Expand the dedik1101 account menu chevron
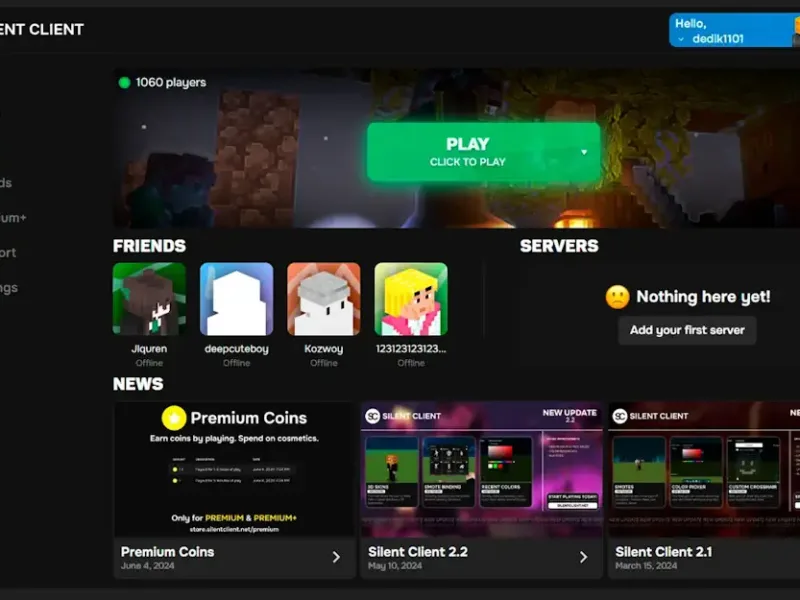The width and height of the screenshot is (800, 600). 681,39
